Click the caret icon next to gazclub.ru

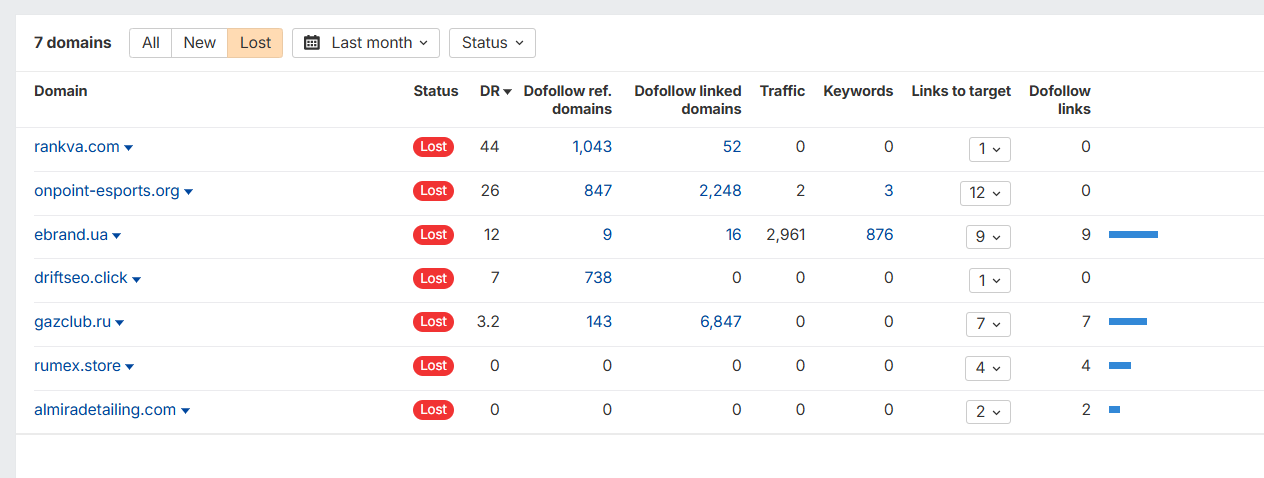120,323
